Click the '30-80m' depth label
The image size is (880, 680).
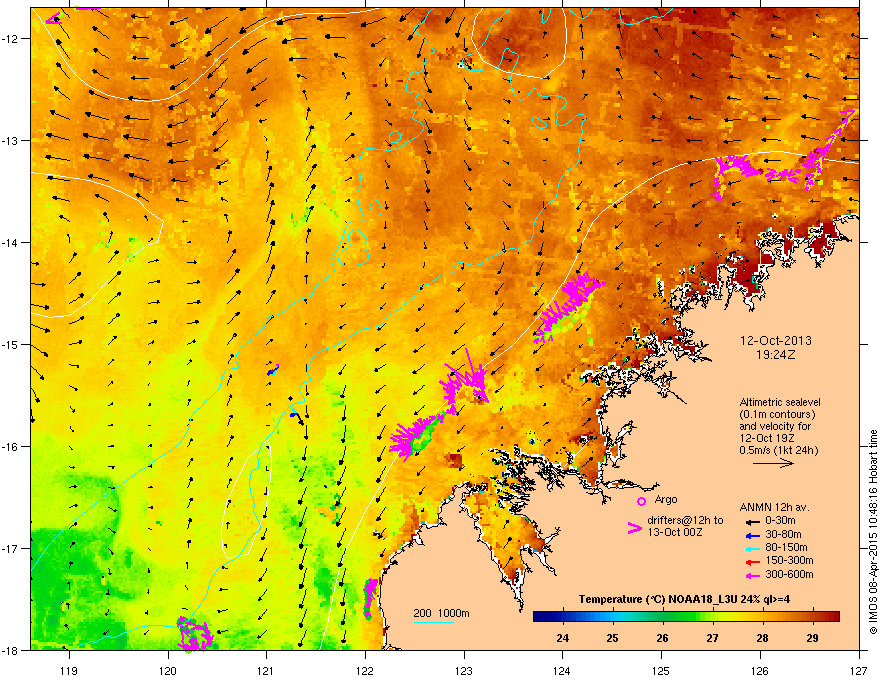pos(783,534)
